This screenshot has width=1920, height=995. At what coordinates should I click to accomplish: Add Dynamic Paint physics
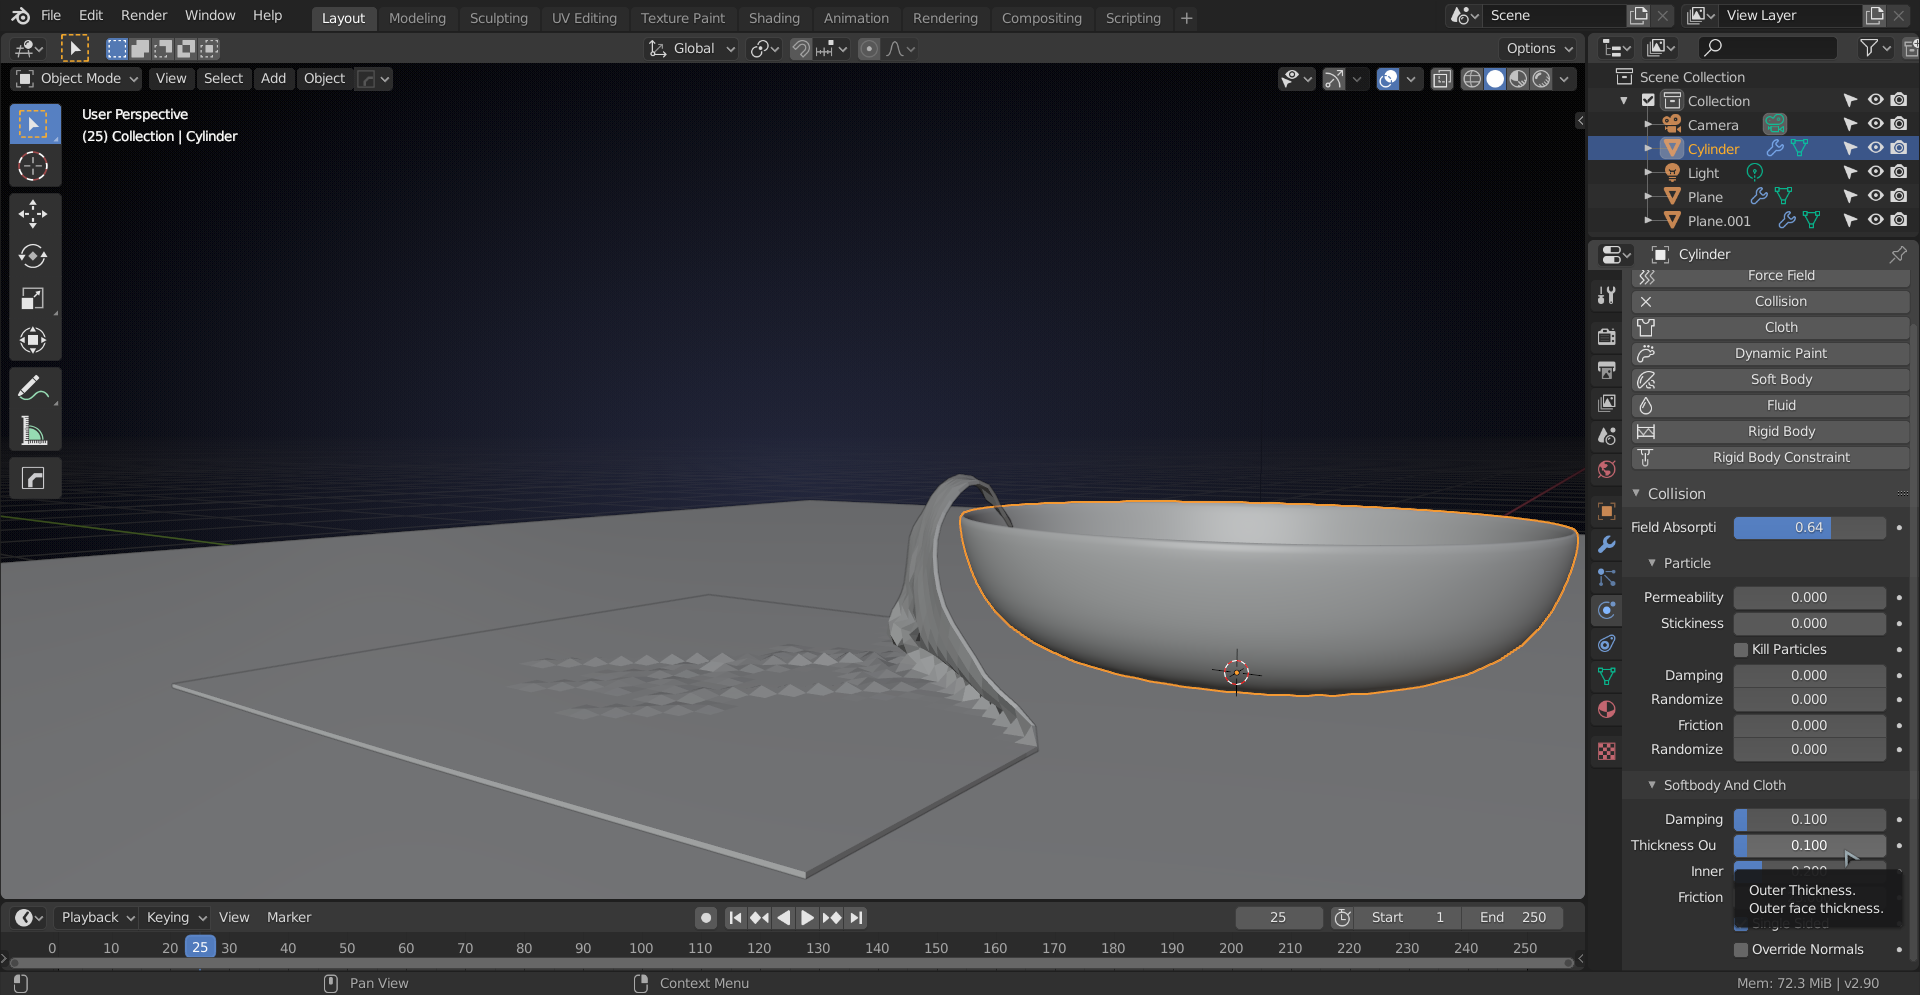(x=1770, y=354)
